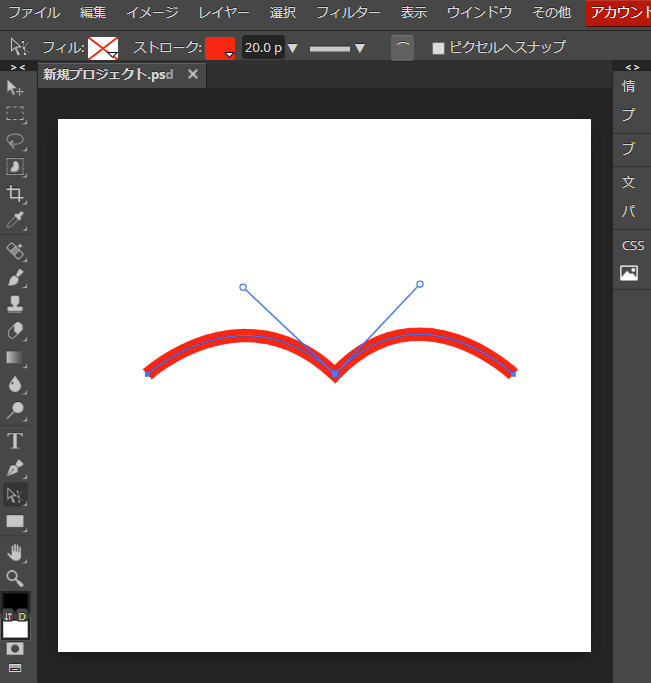
Task: Select the Dodge tool
Action: click(15, 411)
